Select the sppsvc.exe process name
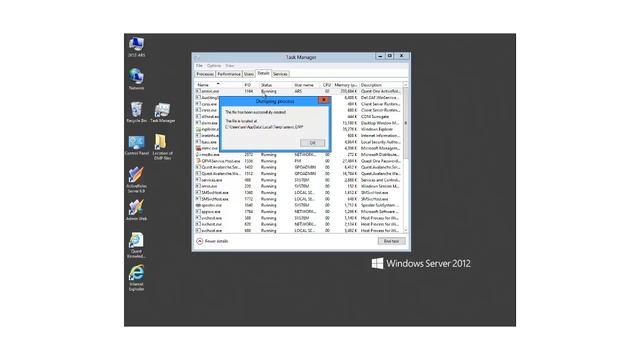 (x=211, y=211)
